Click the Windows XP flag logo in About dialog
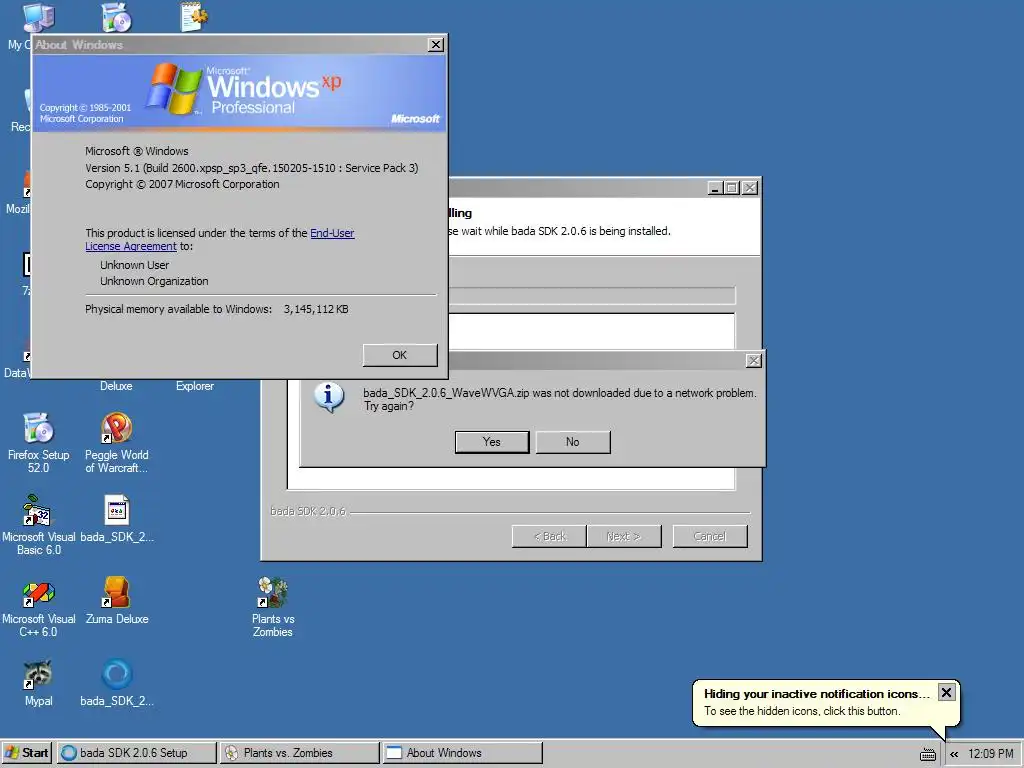This screenshot has width=1024, height=768. [174, 89]
